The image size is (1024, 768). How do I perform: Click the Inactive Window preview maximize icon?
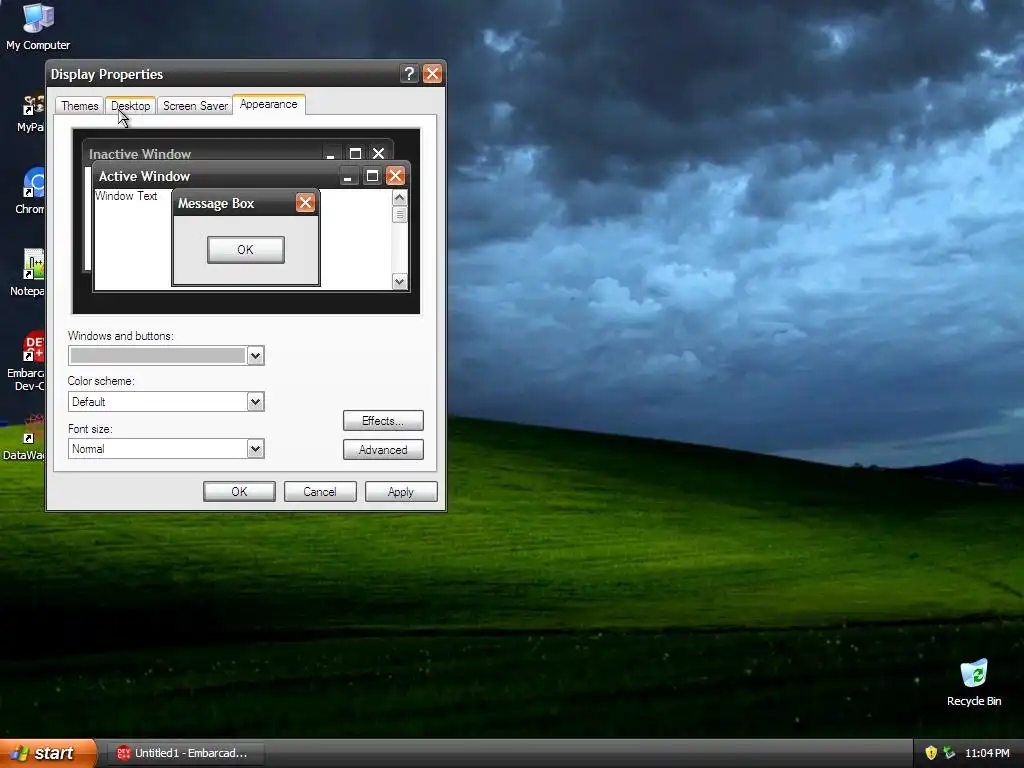click(x=355, y=153)
